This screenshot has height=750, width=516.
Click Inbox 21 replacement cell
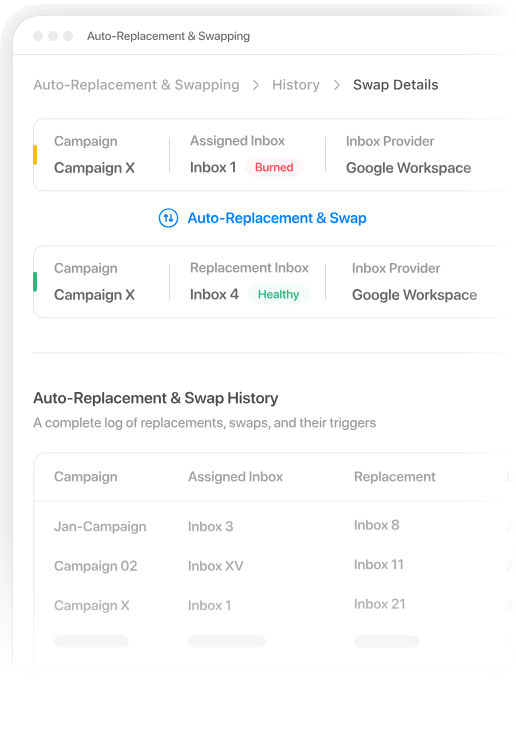379,605
